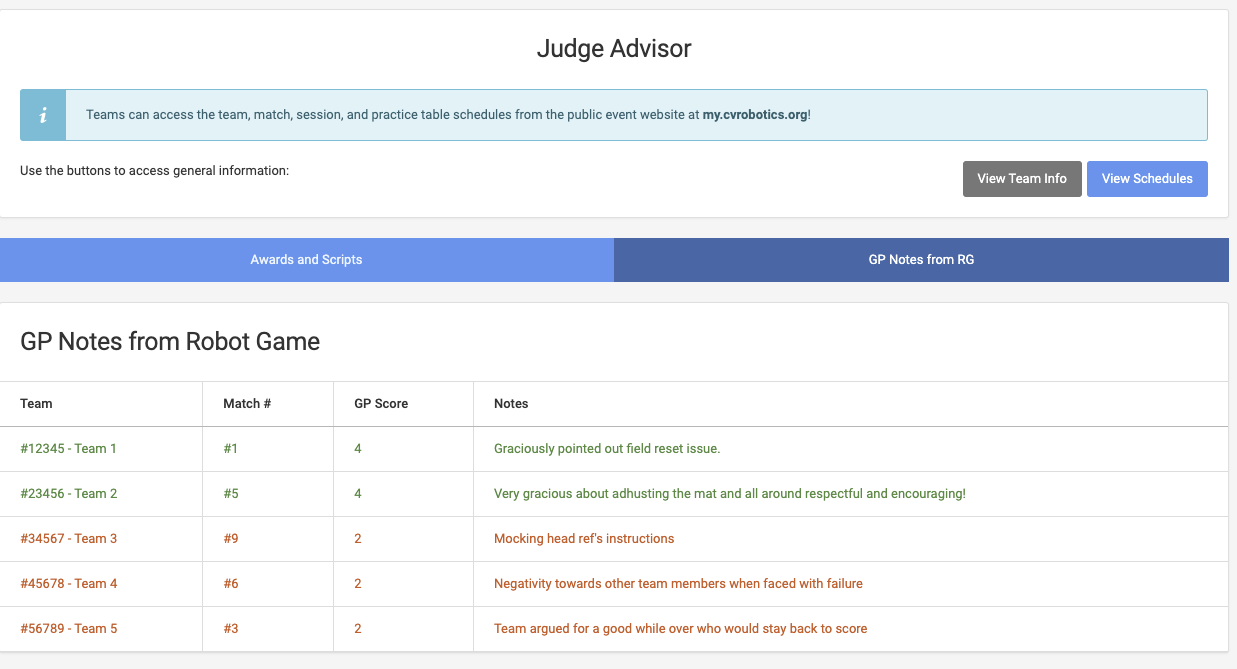Click the info icon in the blue banner
This screenshot has height=669, width=1237.
[43, 115]
